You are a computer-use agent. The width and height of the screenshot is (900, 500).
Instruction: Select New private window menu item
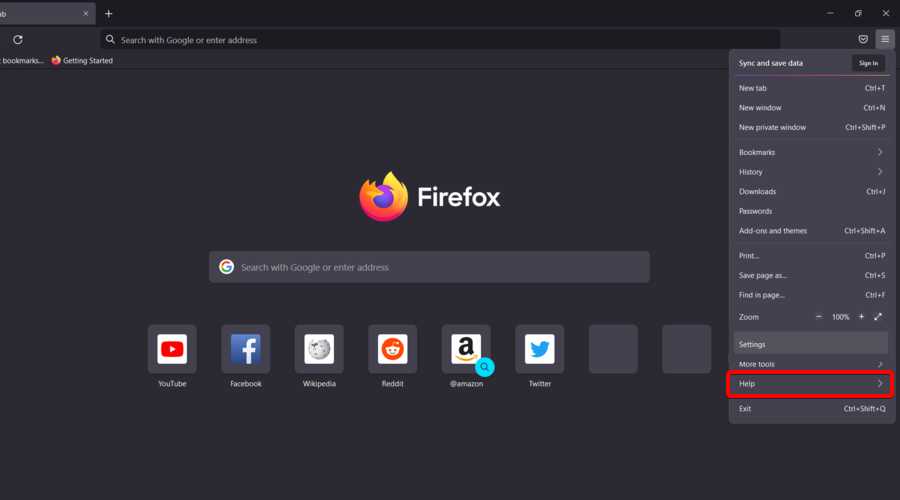click(x=811, y=127)
